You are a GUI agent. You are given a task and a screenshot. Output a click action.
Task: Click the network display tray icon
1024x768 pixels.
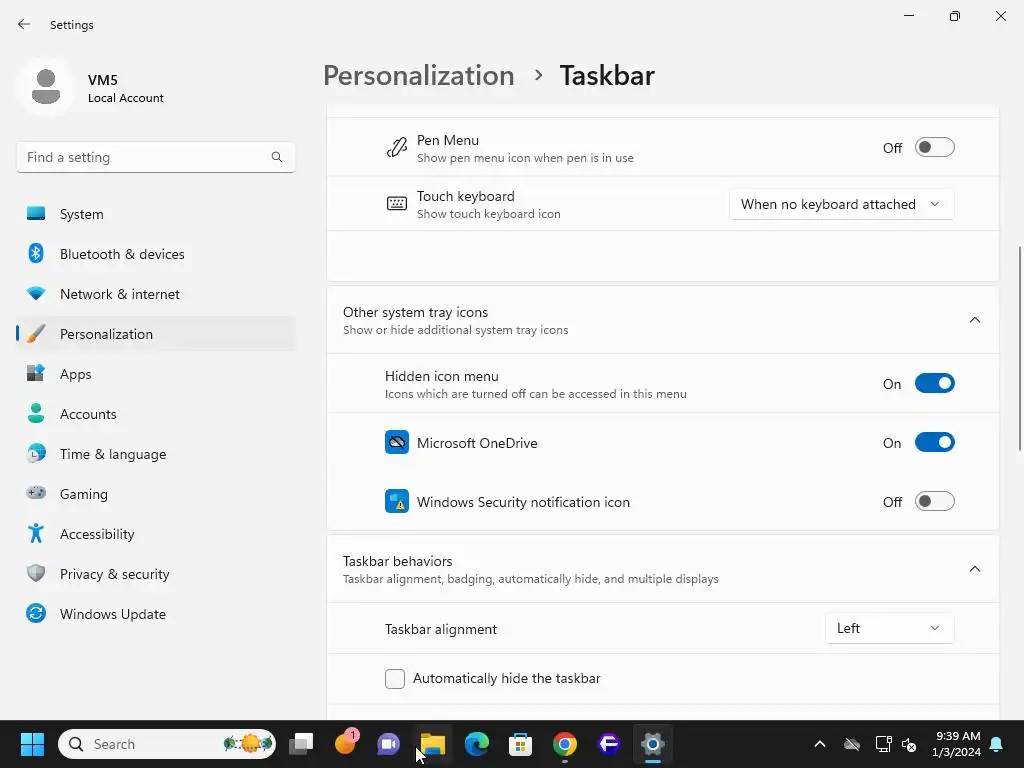click(883, 744)
